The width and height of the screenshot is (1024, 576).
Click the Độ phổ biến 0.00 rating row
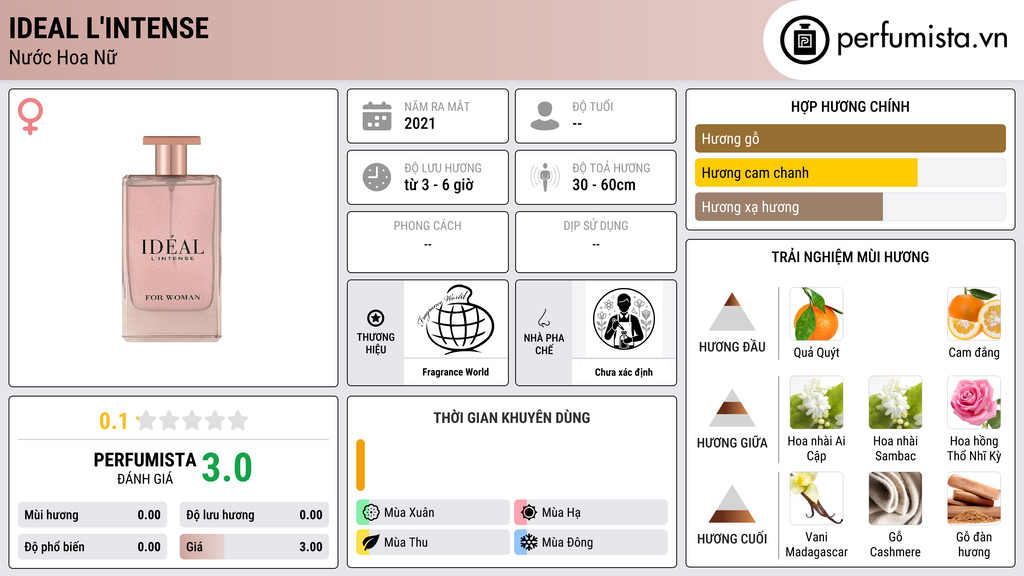[x=92, y=547]
